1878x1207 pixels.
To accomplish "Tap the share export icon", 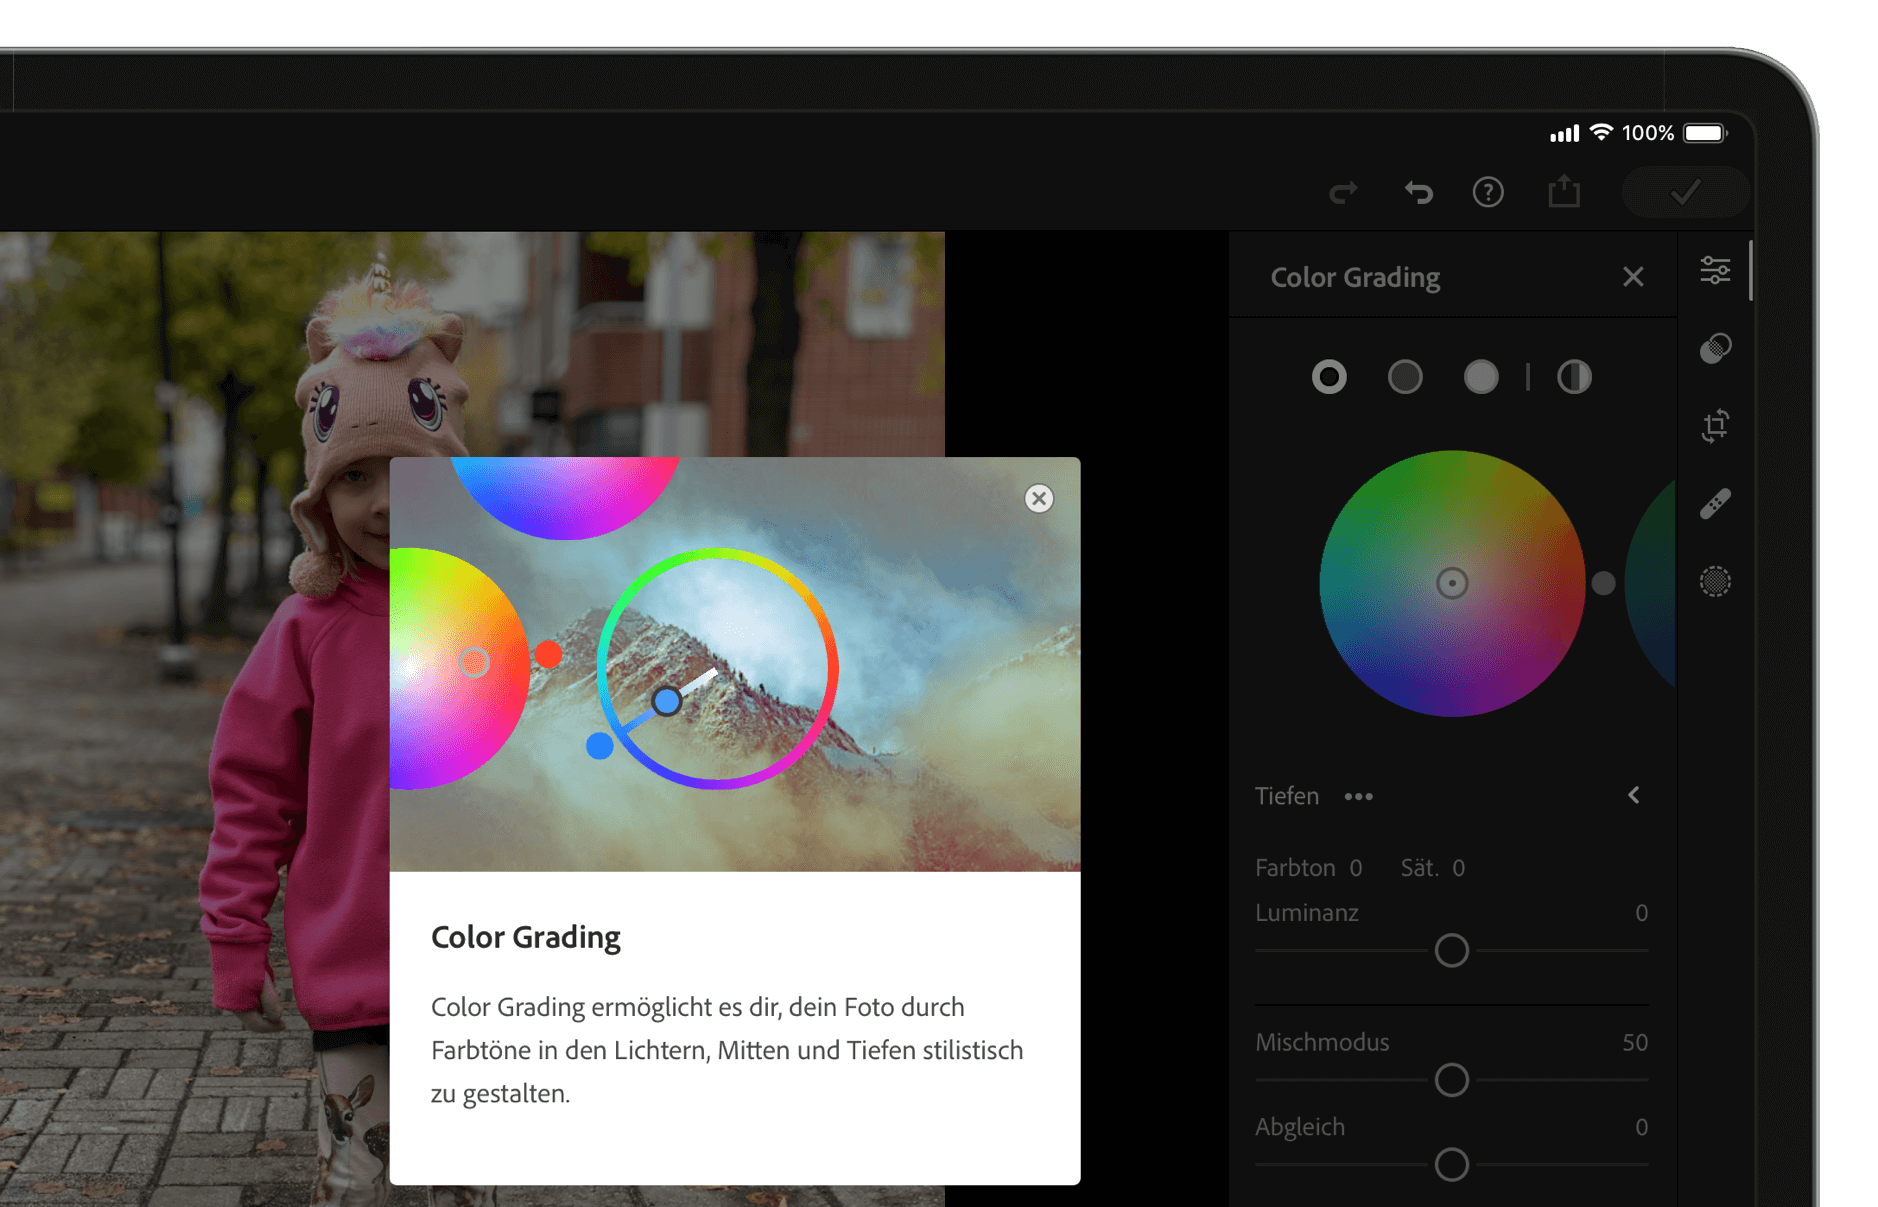I will point(1564,191).
